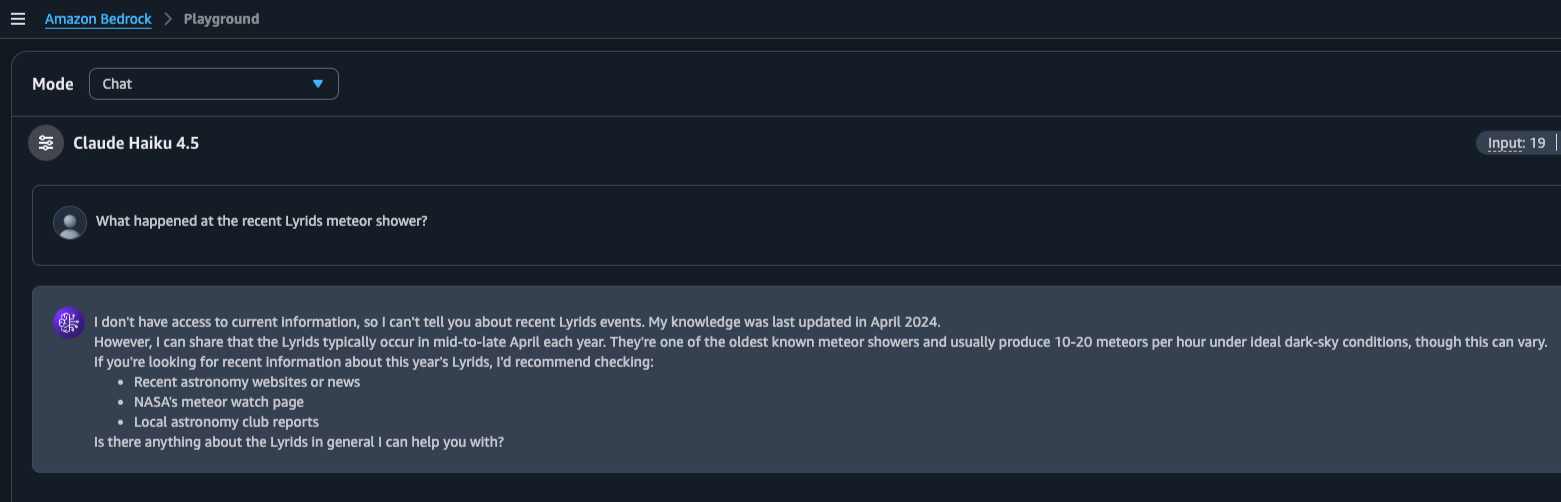1561x502 pixels.
Task: Select the Claude Haiku 4.5 model name
Action: (x=136, y=143)
